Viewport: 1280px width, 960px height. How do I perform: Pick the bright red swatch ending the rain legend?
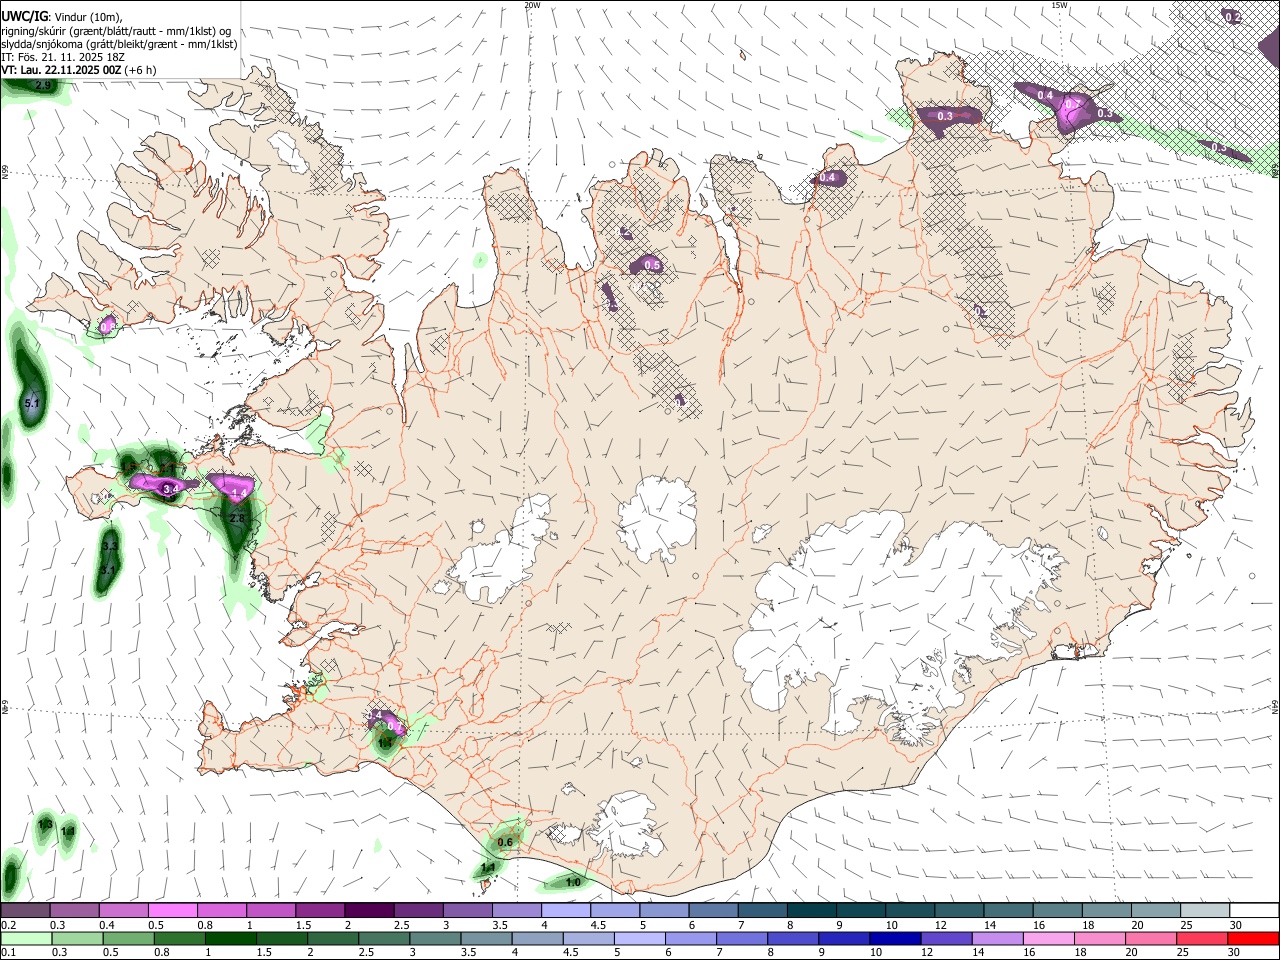coord(1253,938)
